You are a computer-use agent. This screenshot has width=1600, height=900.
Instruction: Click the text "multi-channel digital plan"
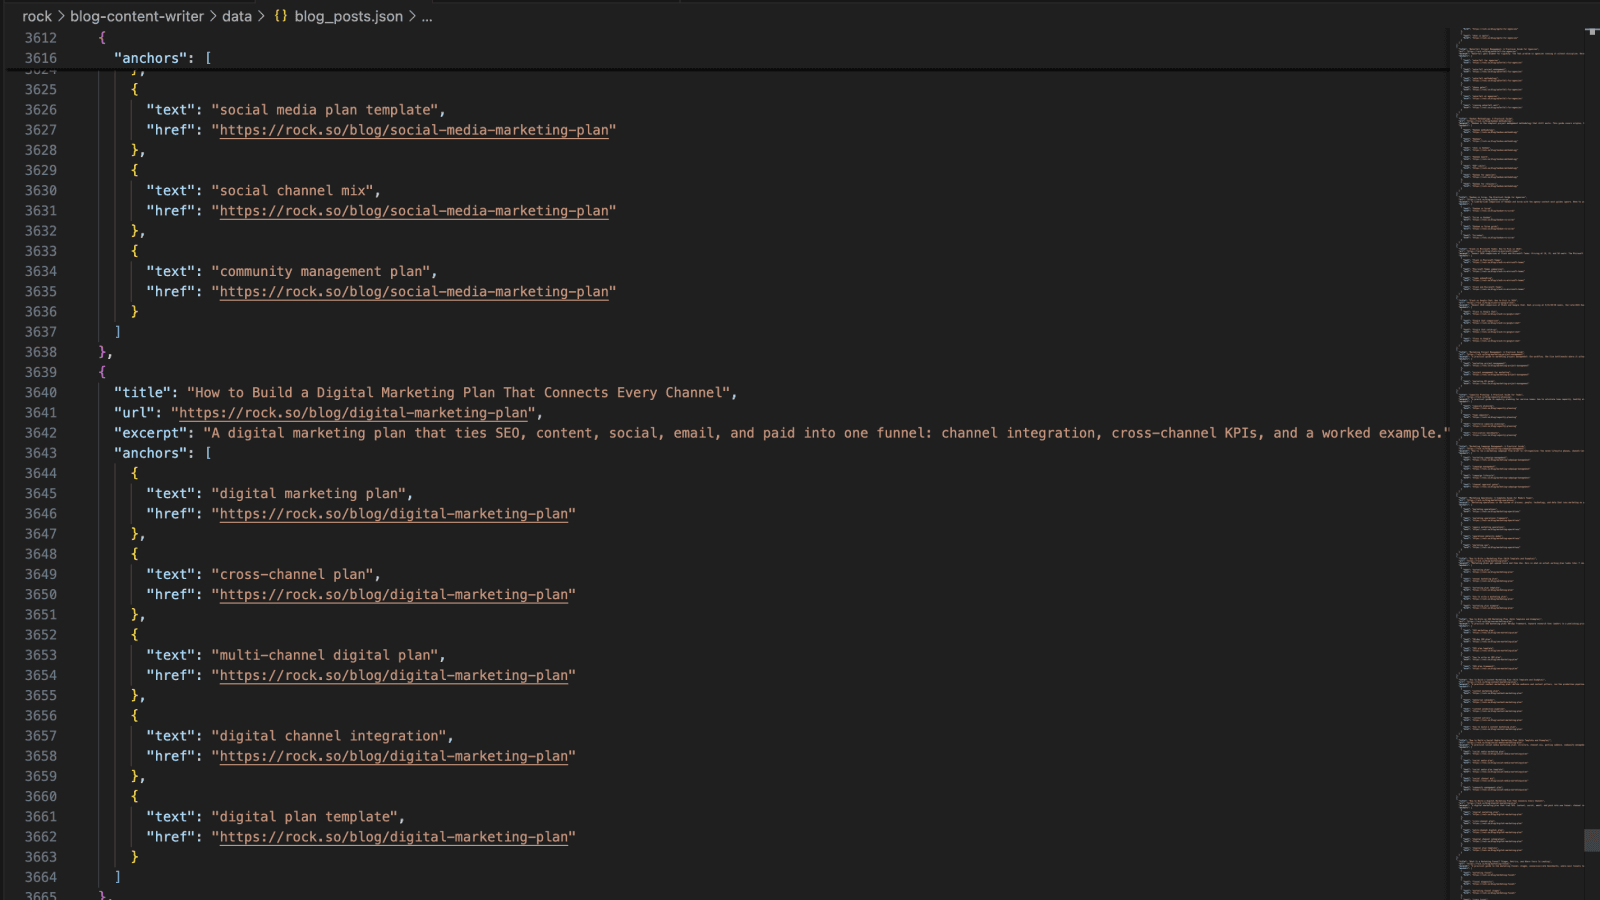325,656
